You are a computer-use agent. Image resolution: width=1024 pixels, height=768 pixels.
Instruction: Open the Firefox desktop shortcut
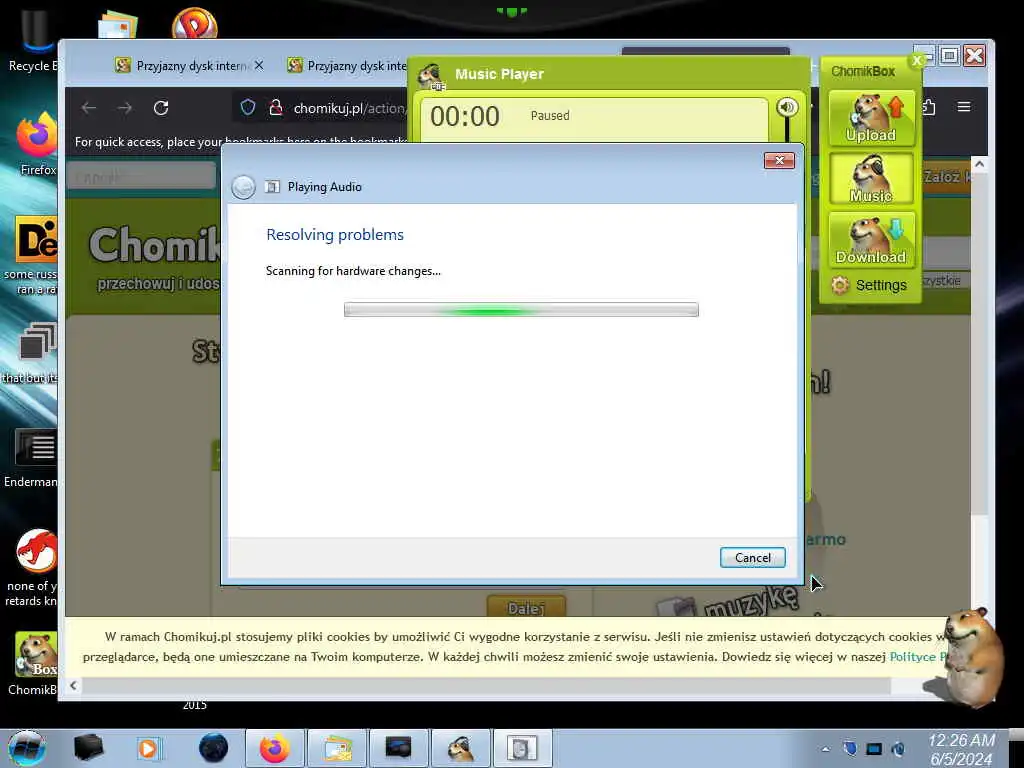tap(36, 144)
